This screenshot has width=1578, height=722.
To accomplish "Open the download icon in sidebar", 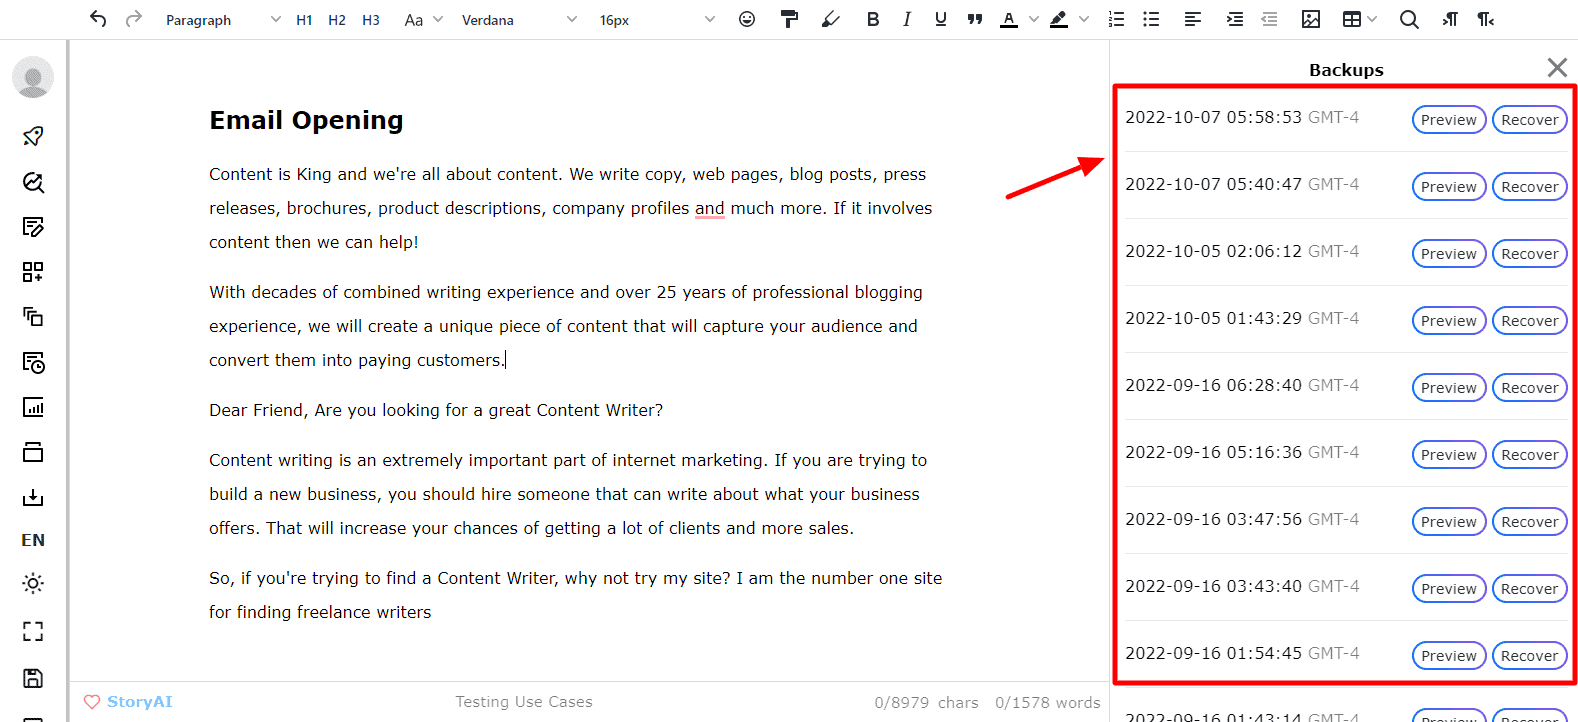I will (x=33, y=497).
